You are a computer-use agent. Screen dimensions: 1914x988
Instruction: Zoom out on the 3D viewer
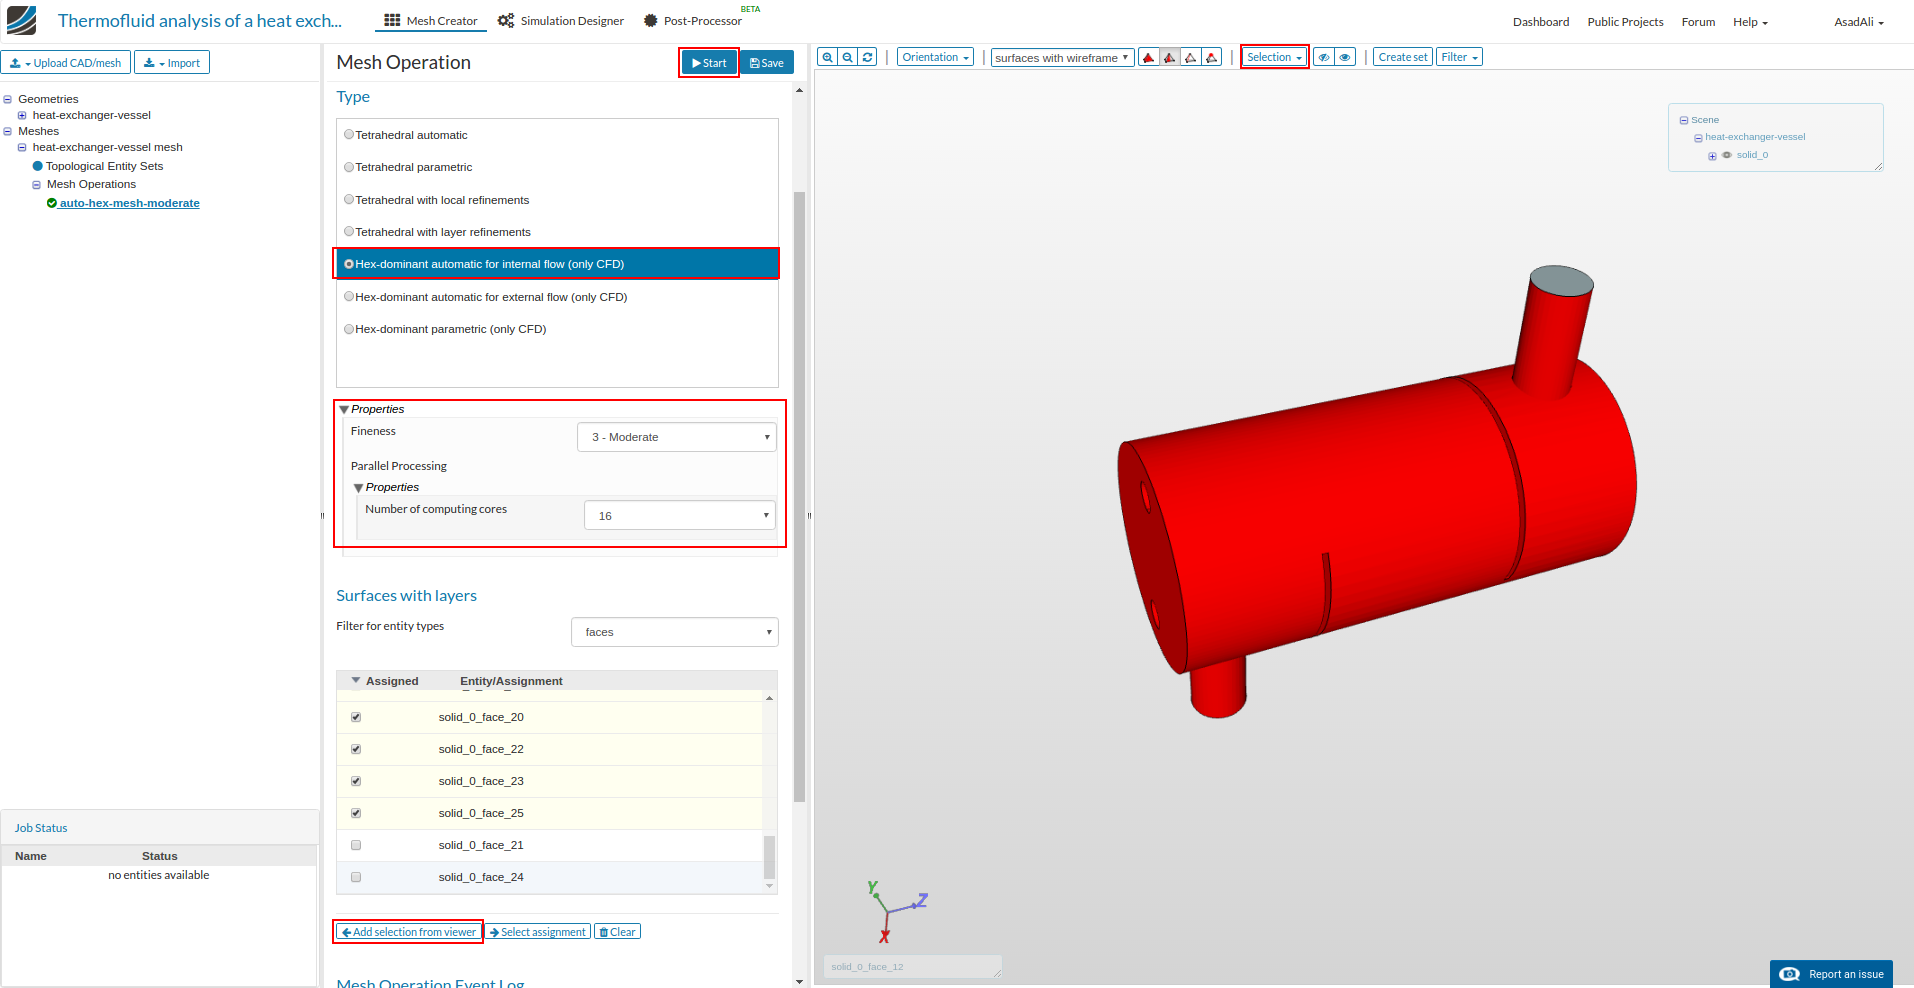(847, 57)
